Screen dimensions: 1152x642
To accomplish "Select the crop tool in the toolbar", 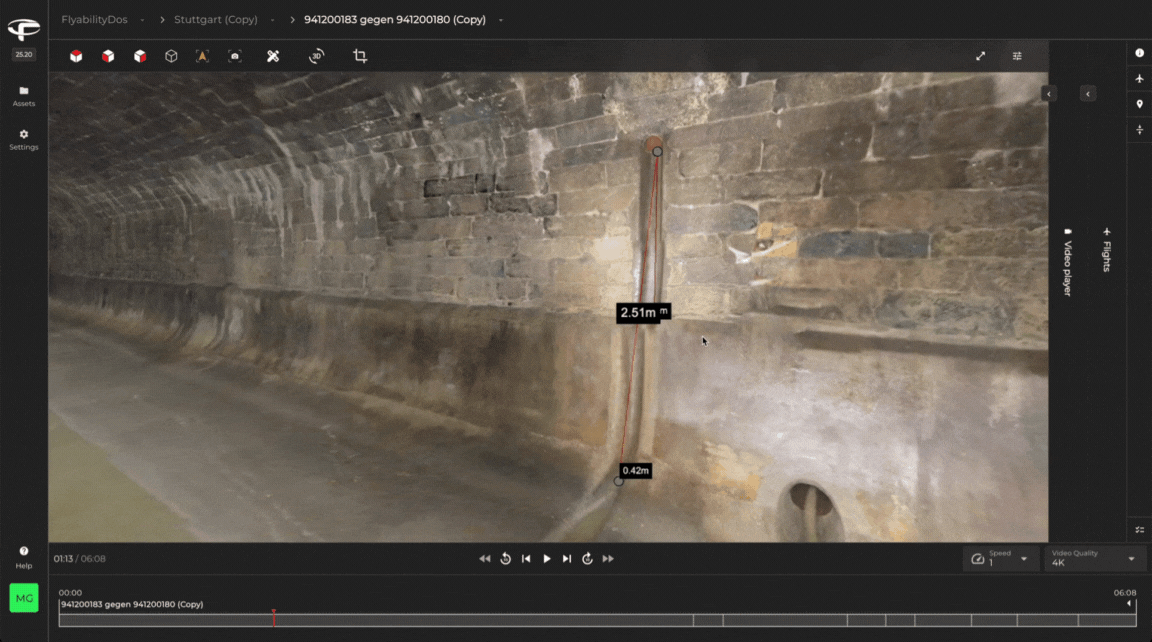I will click(360, 56).
